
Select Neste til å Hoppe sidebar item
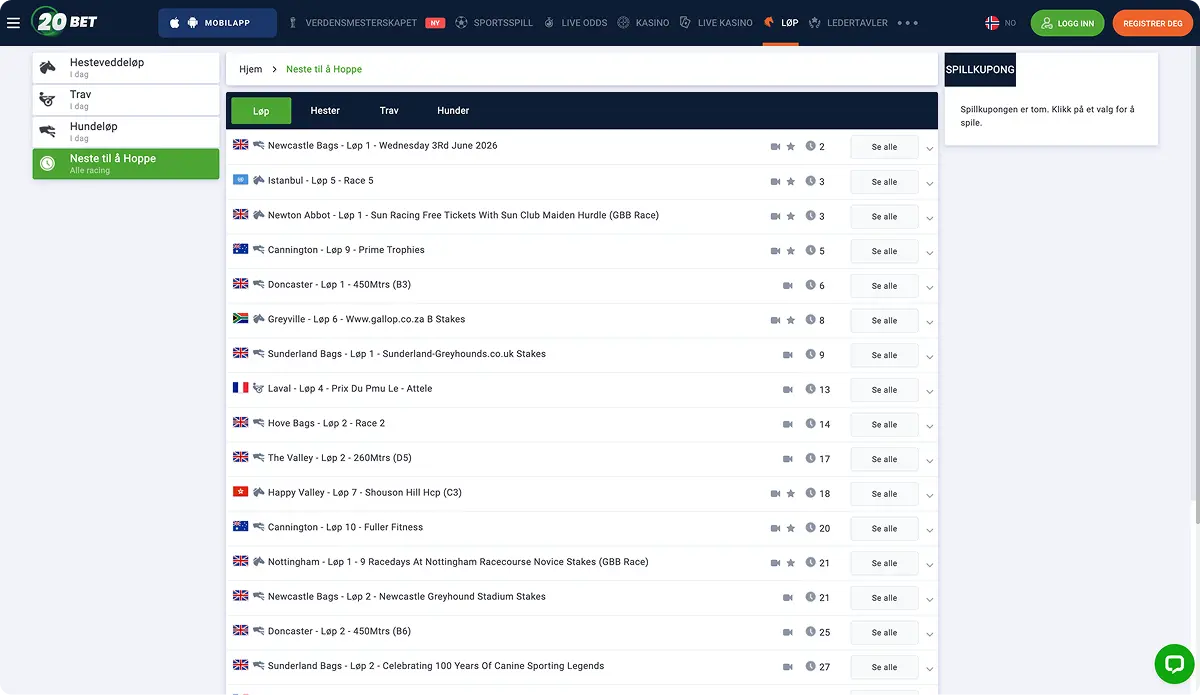(126, 164)
